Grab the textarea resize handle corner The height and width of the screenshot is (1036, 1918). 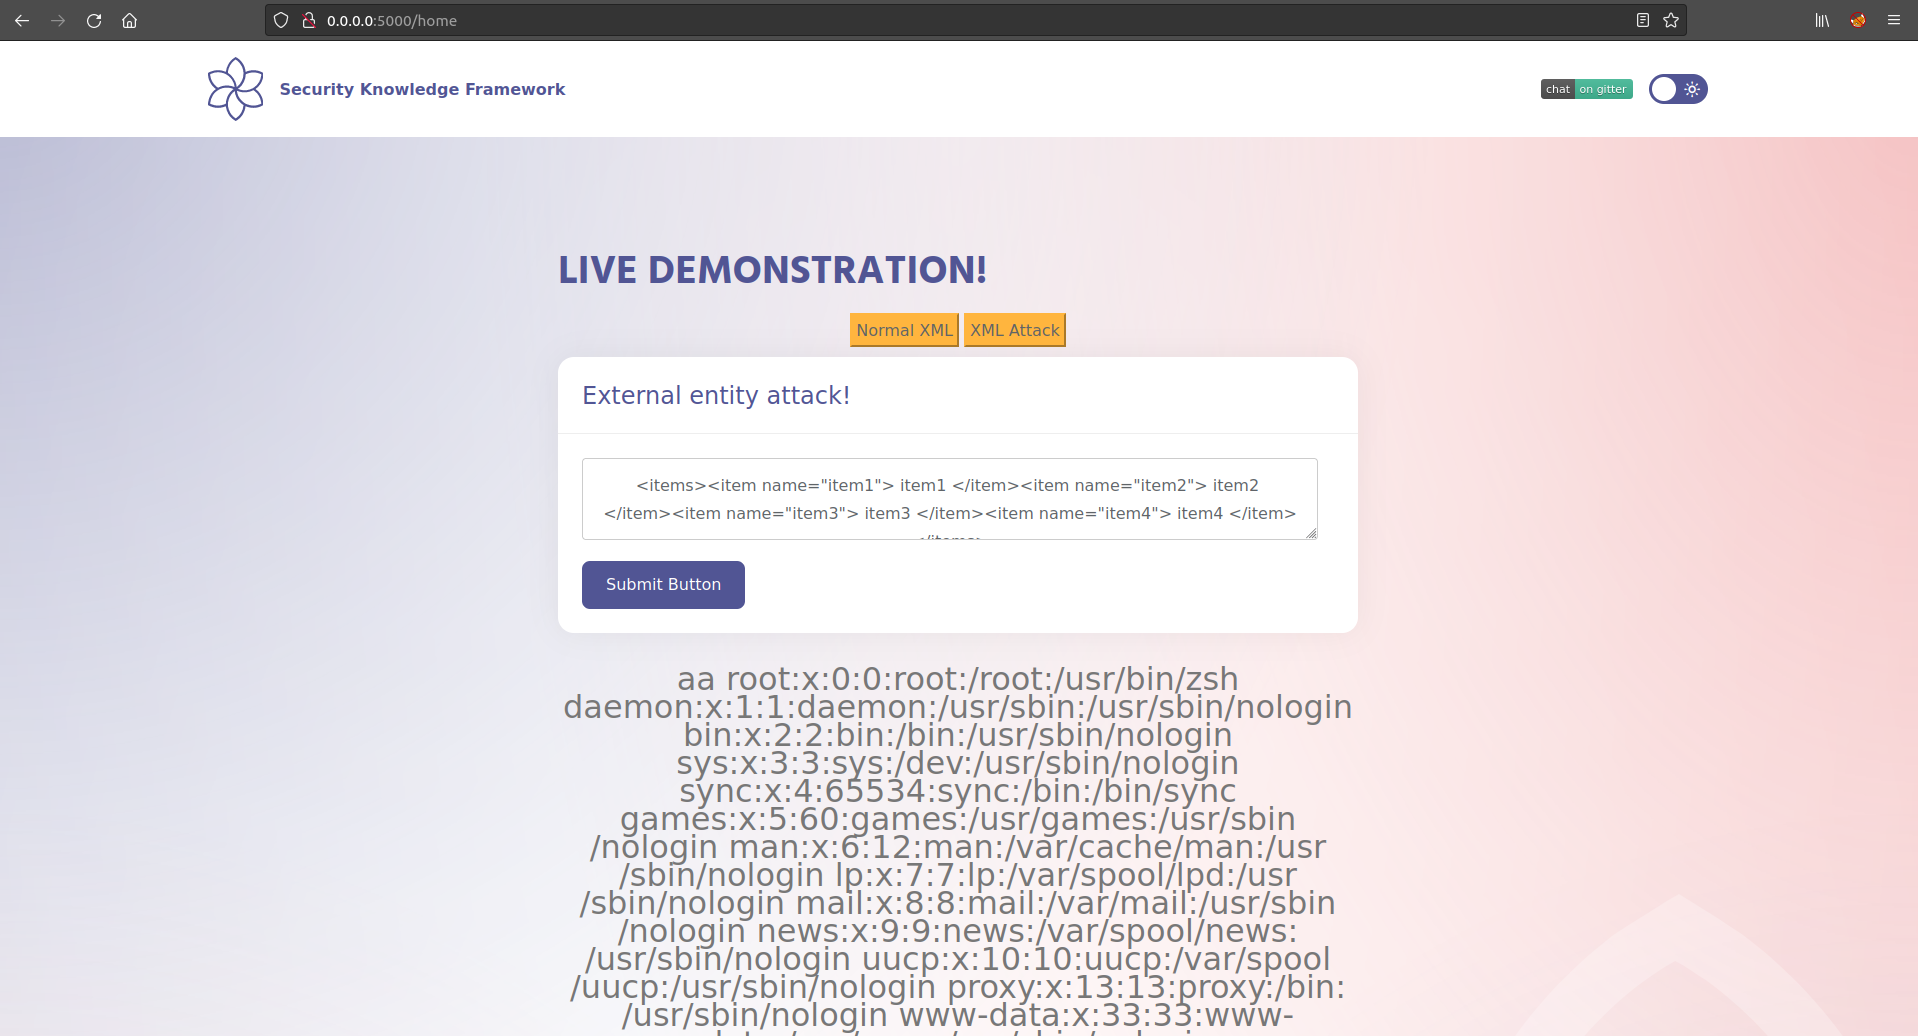pyautogui.click(x=1311, y=533)
